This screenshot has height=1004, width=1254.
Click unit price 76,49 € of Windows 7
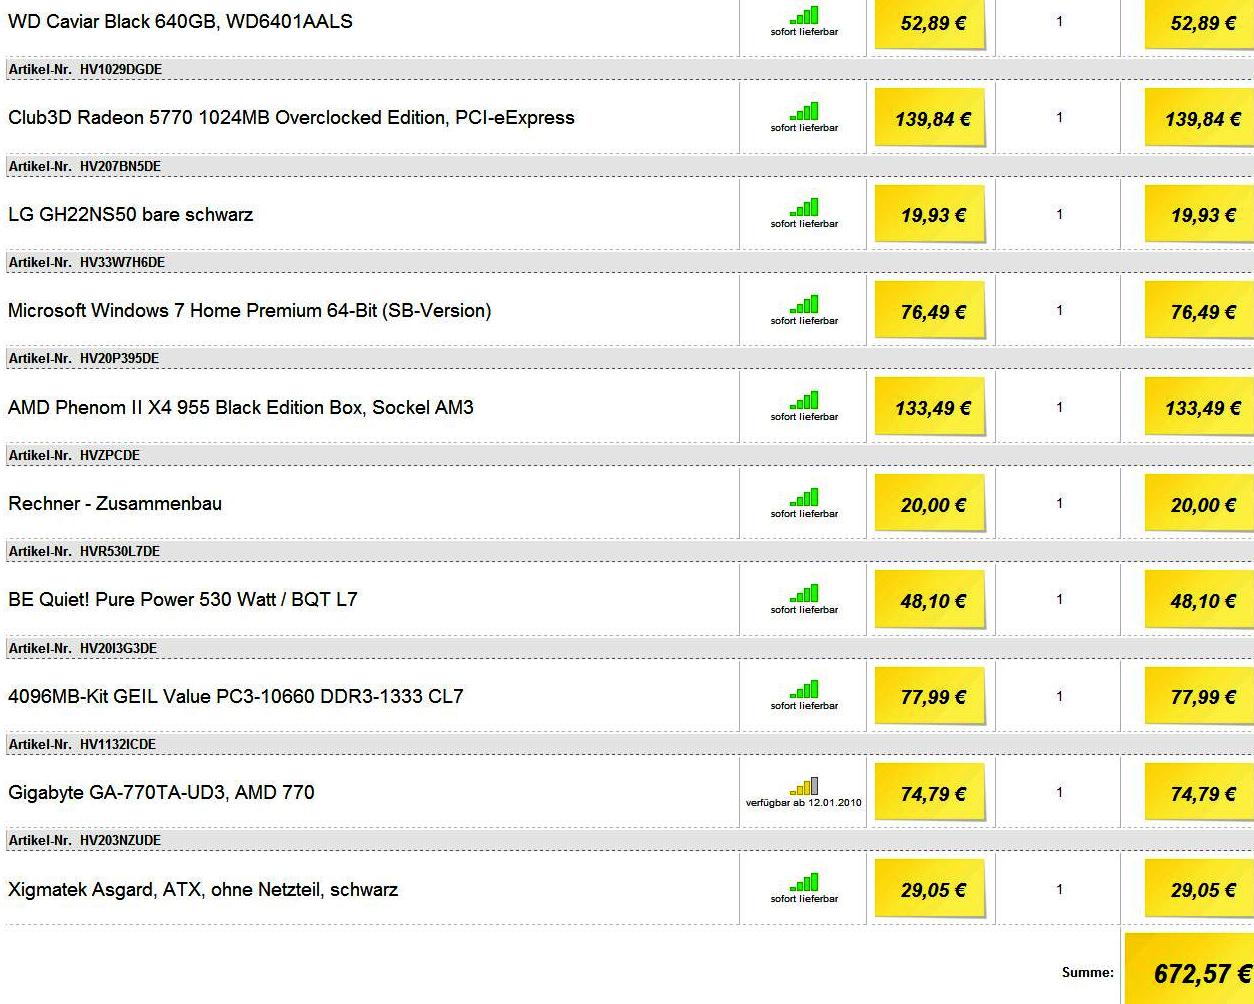tap(931, 311)
